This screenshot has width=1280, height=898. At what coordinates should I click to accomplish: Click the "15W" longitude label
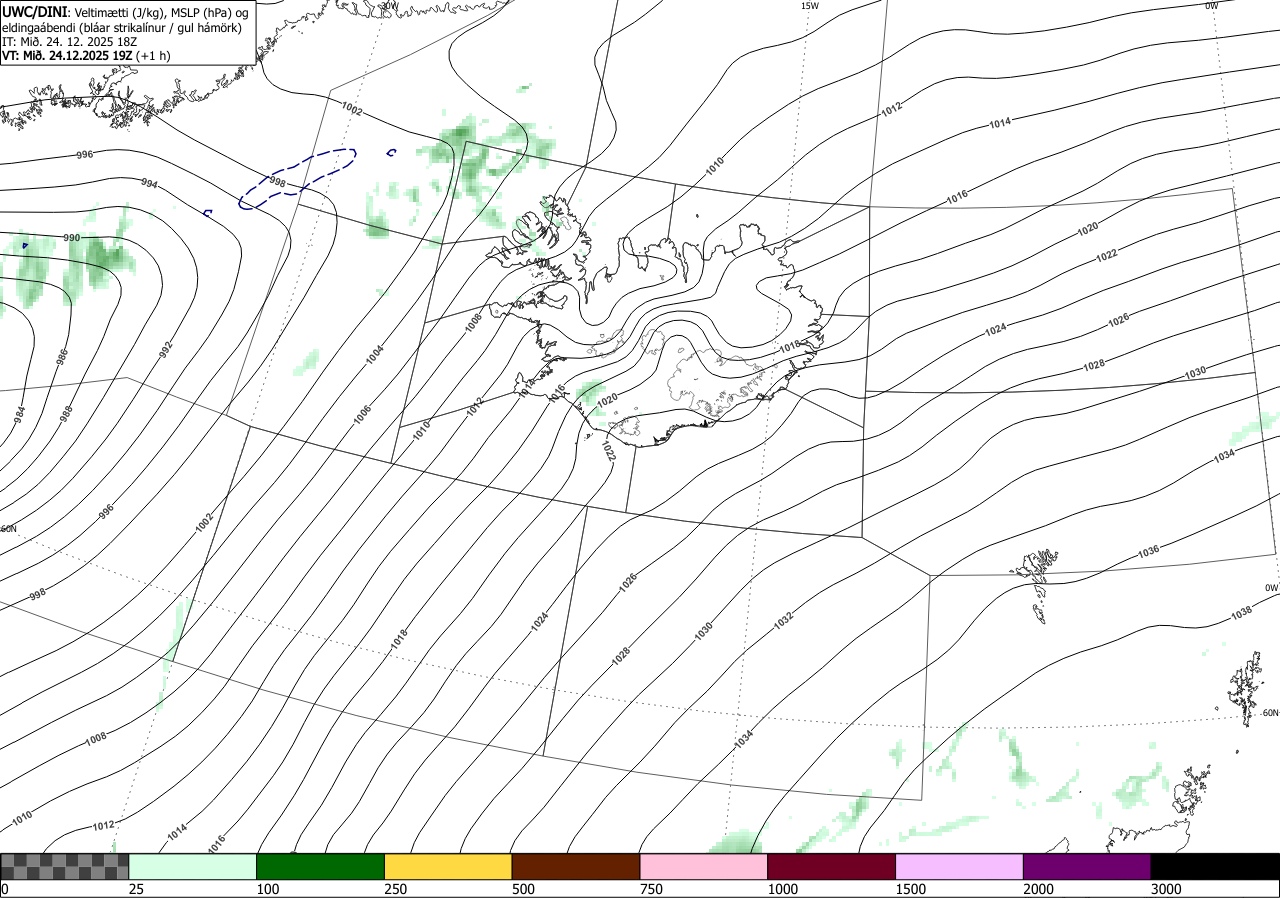click(810, 6)
